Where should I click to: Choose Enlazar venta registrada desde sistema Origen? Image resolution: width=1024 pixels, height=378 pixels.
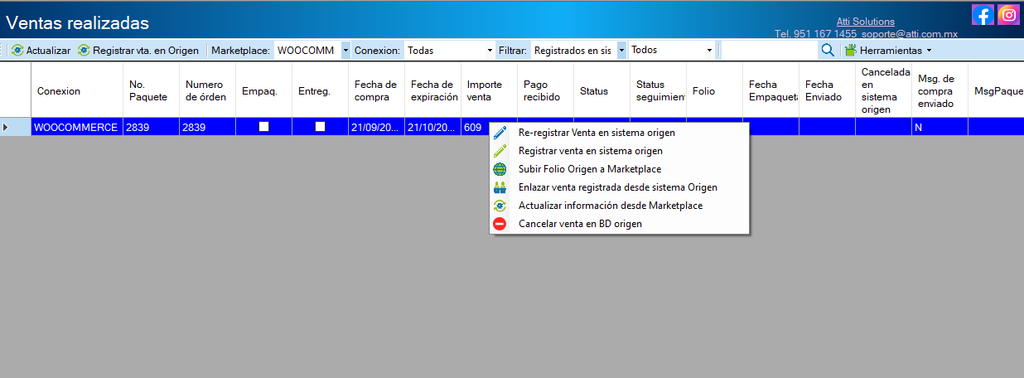tap(619, 187)
